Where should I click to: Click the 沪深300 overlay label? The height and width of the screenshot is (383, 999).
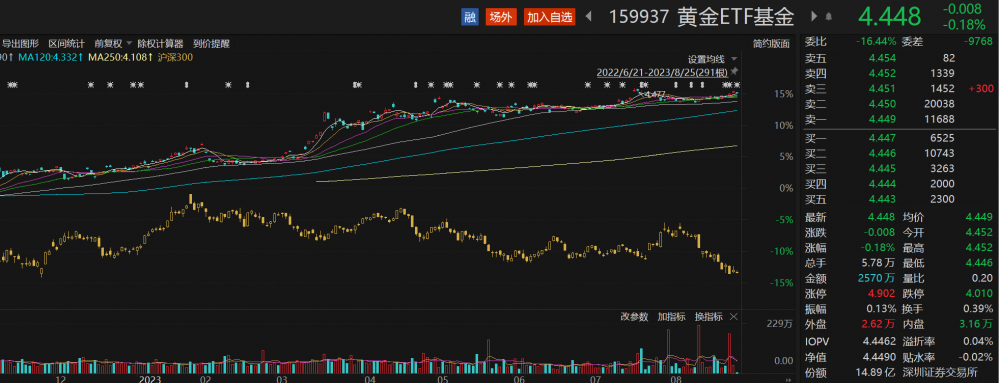tap(175, 57)
